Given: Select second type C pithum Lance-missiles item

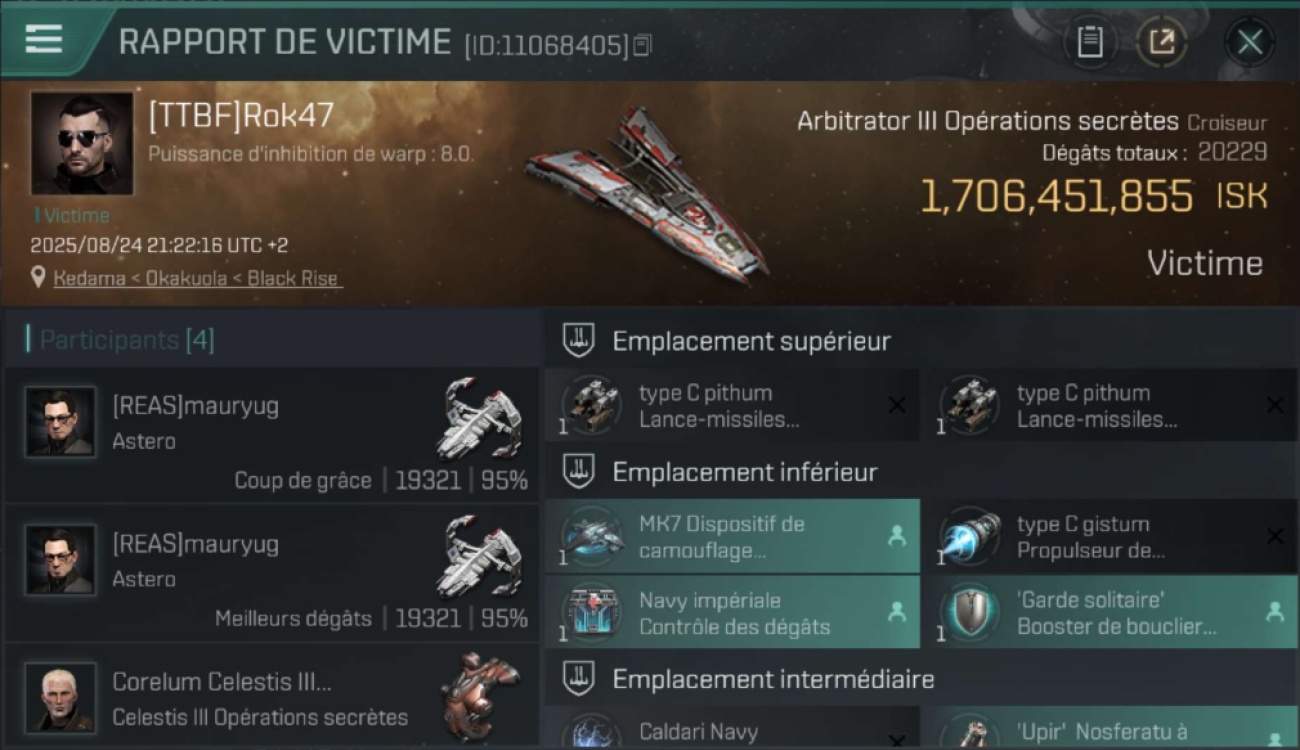Looking at the screenshot, I should point(1110,405).
